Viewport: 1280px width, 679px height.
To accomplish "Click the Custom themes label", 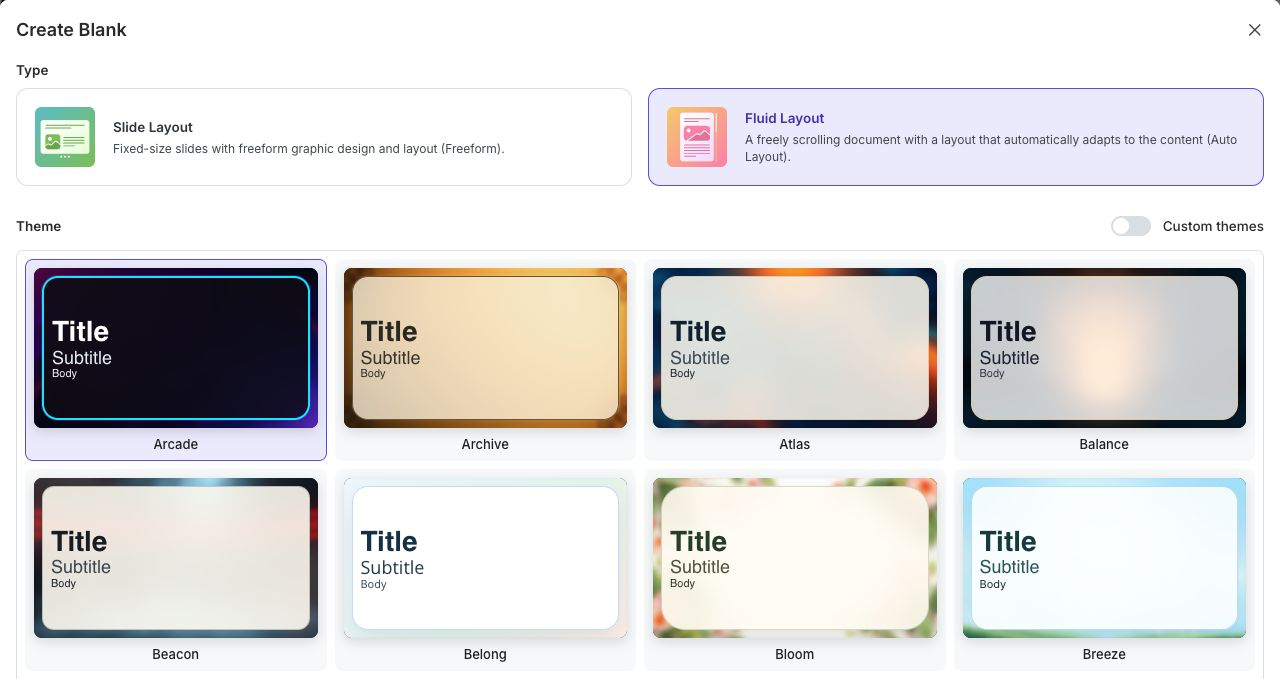I will 1213,226.
